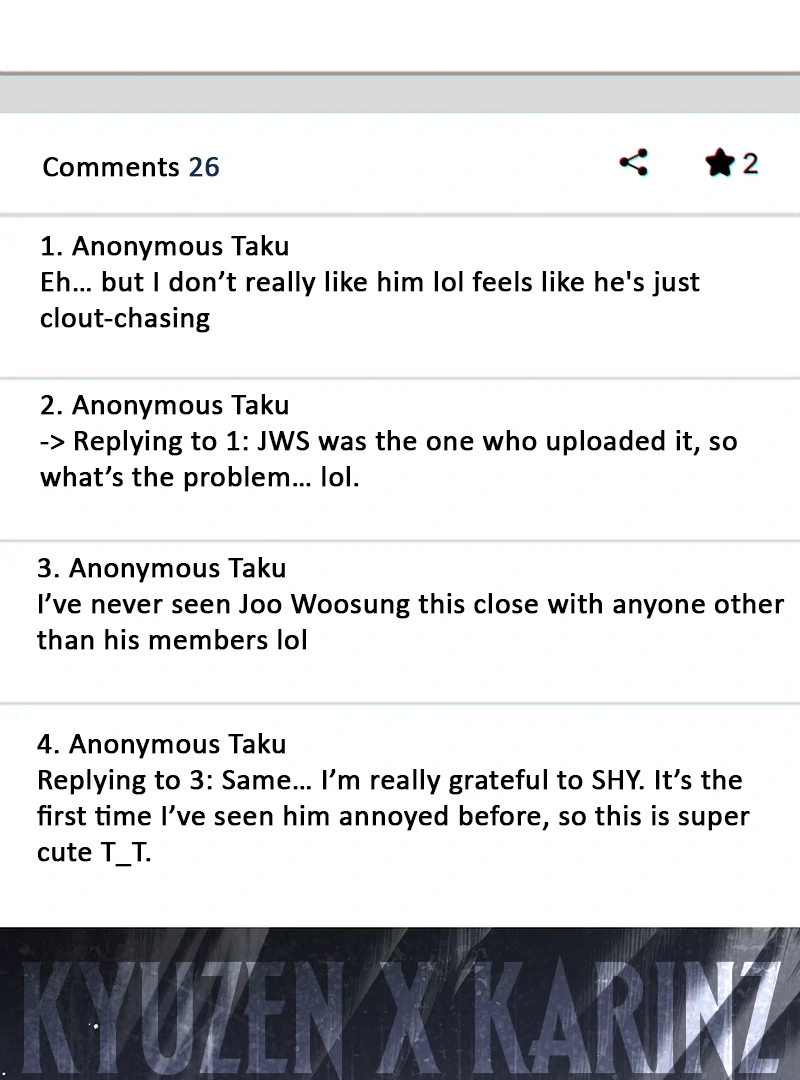Click the share icon beside Comments
Image resolution: width=800 pixels, height=1080 pixels.
click(634, 163)
